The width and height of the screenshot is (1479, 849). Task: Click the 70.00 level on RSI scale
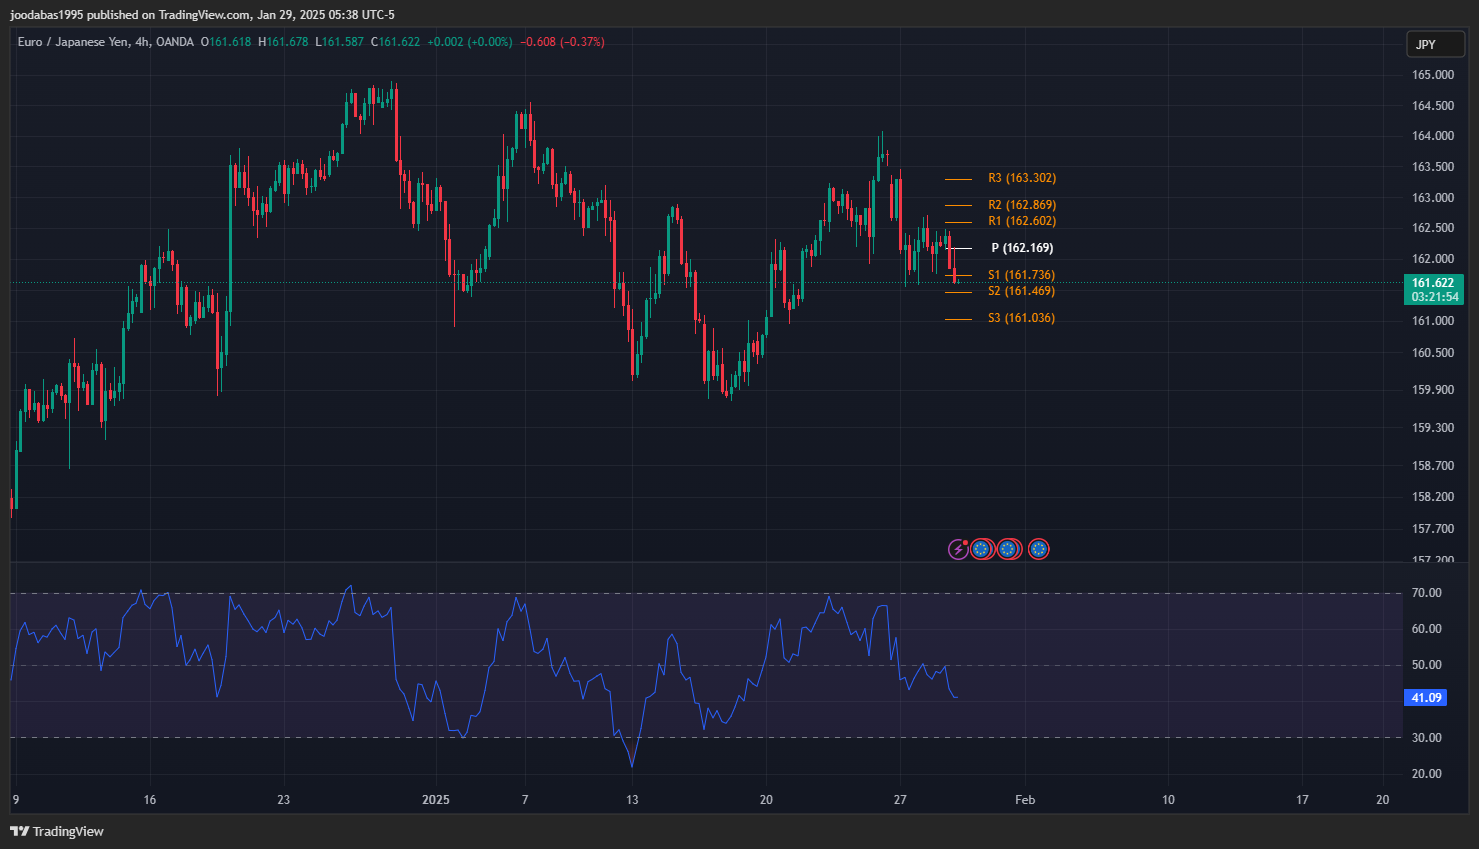click(x=1426, y=593)
